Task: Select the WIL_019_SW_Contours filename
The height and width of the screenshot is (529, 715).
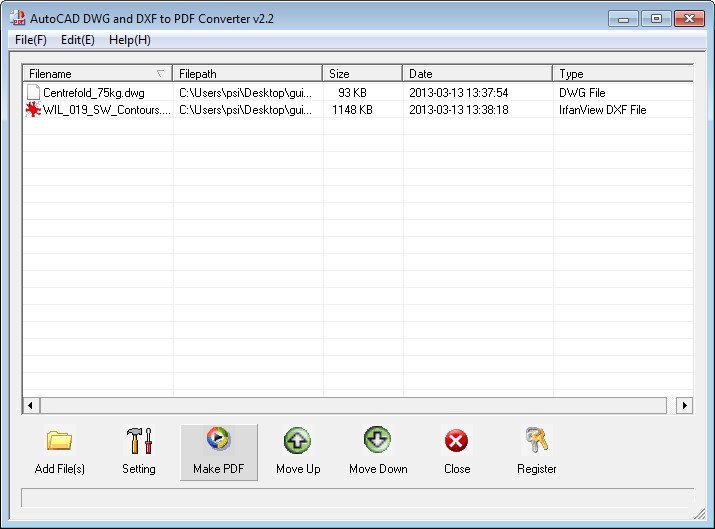Action: click(x=107, y=110)
